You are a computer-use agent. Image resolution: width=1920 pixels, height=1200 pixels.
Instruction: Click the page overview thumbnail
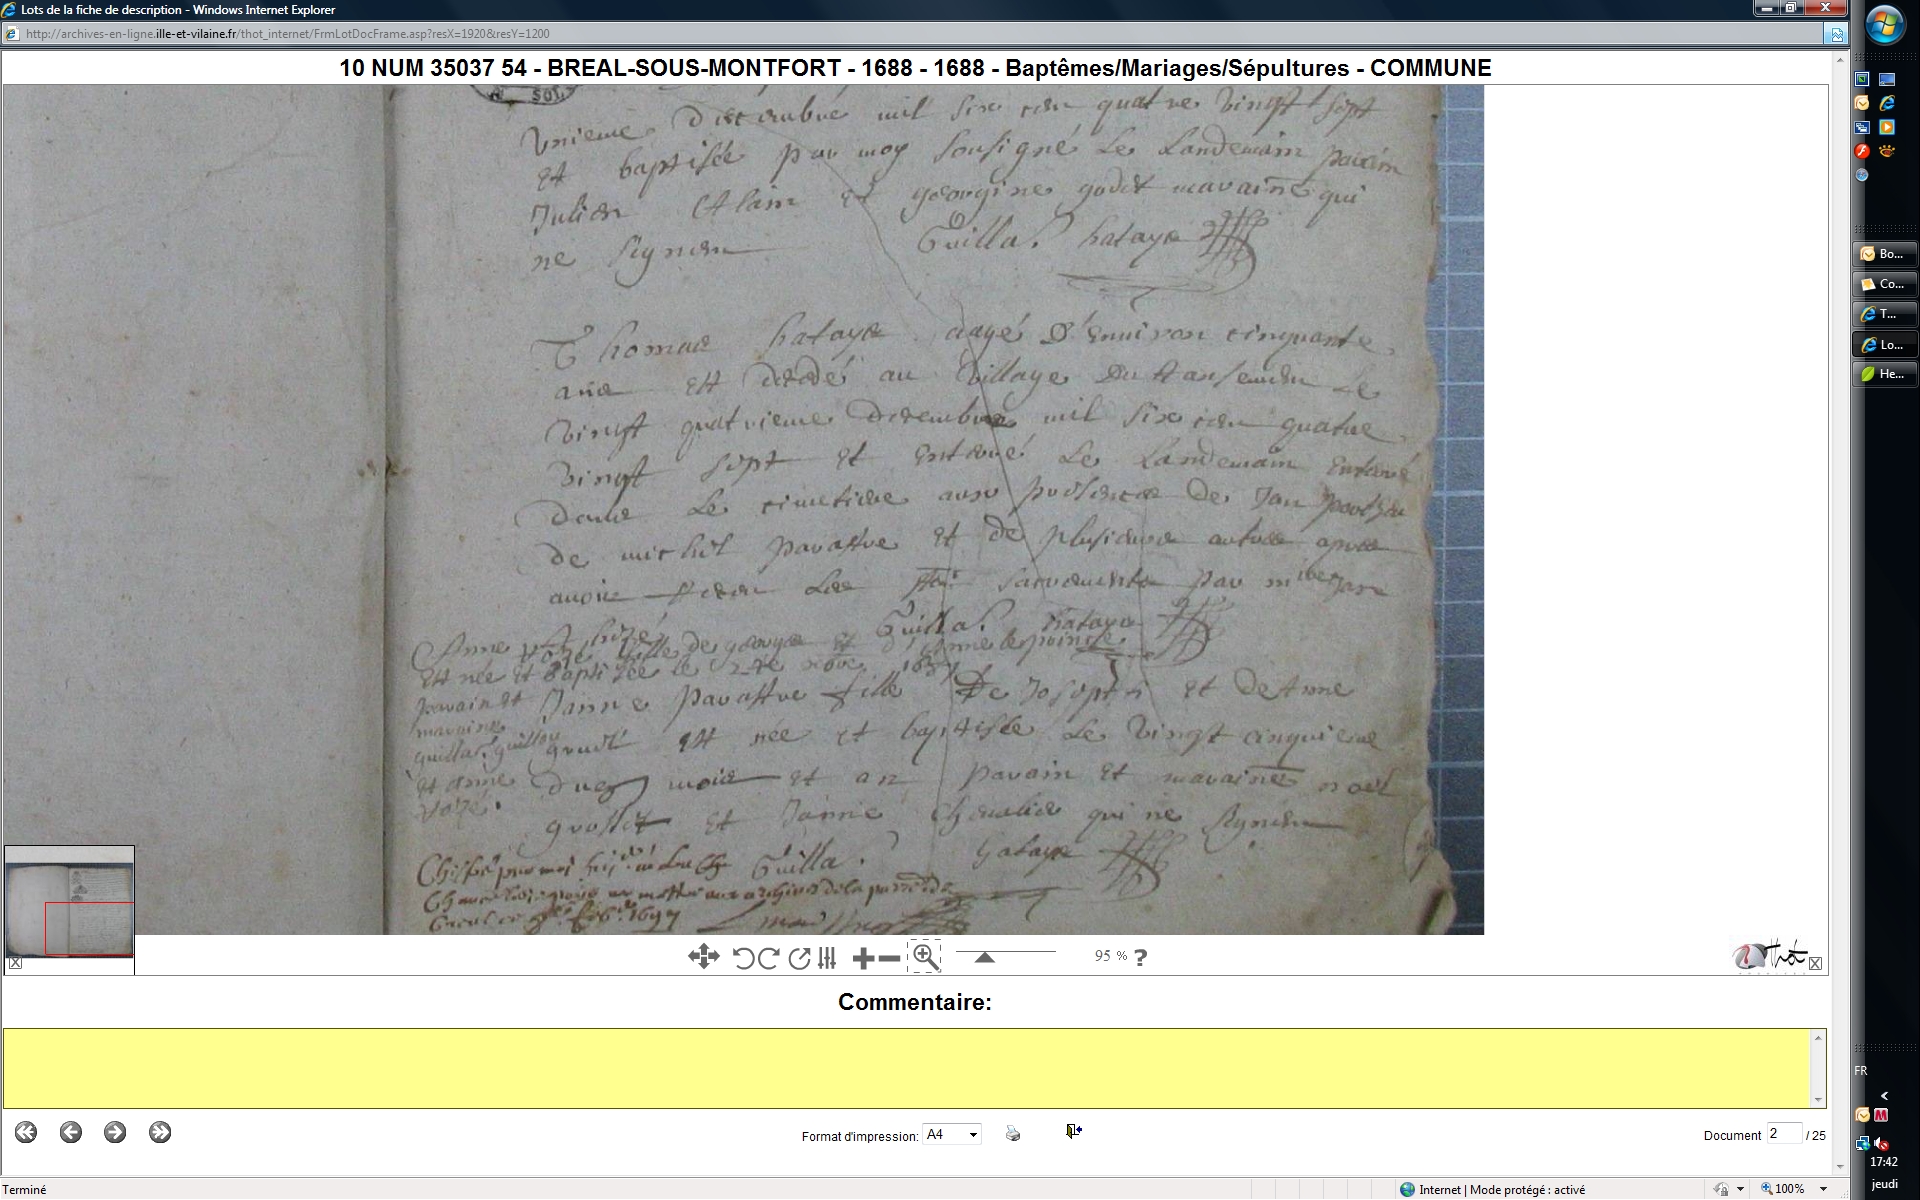point(69,903)
